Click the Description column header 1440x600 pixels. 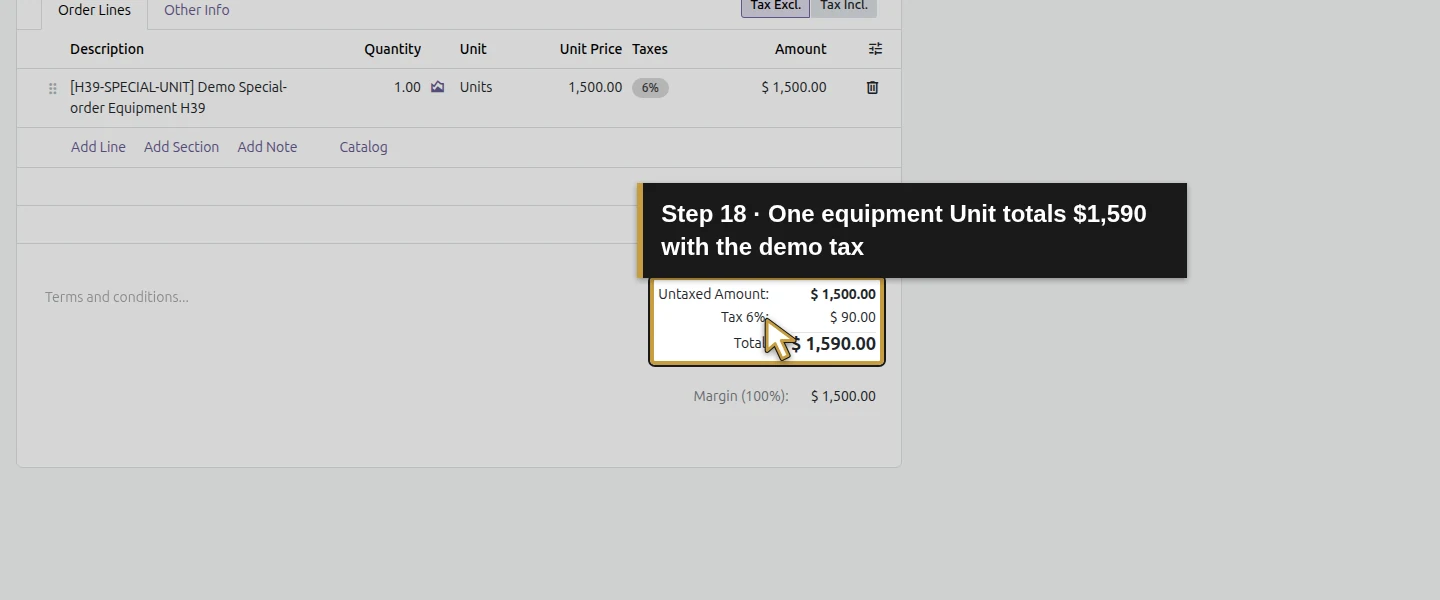pos(107,49)
